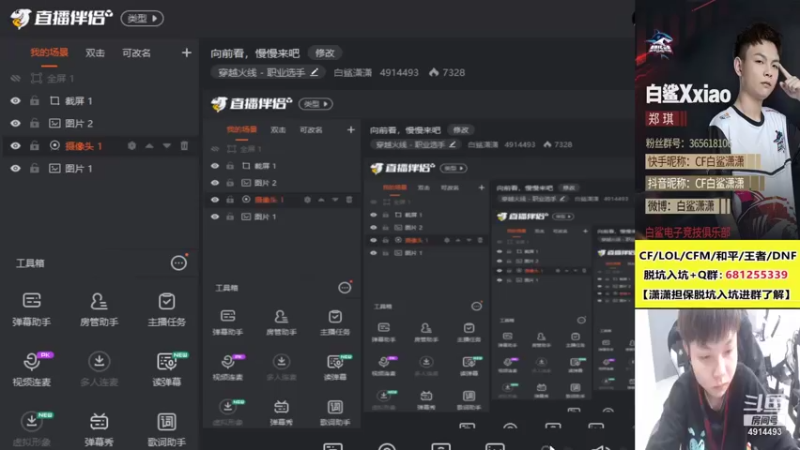The image size is (800, 450).
Task: Show the hidden 全屏 1 source
Action: tap(15, 79)
